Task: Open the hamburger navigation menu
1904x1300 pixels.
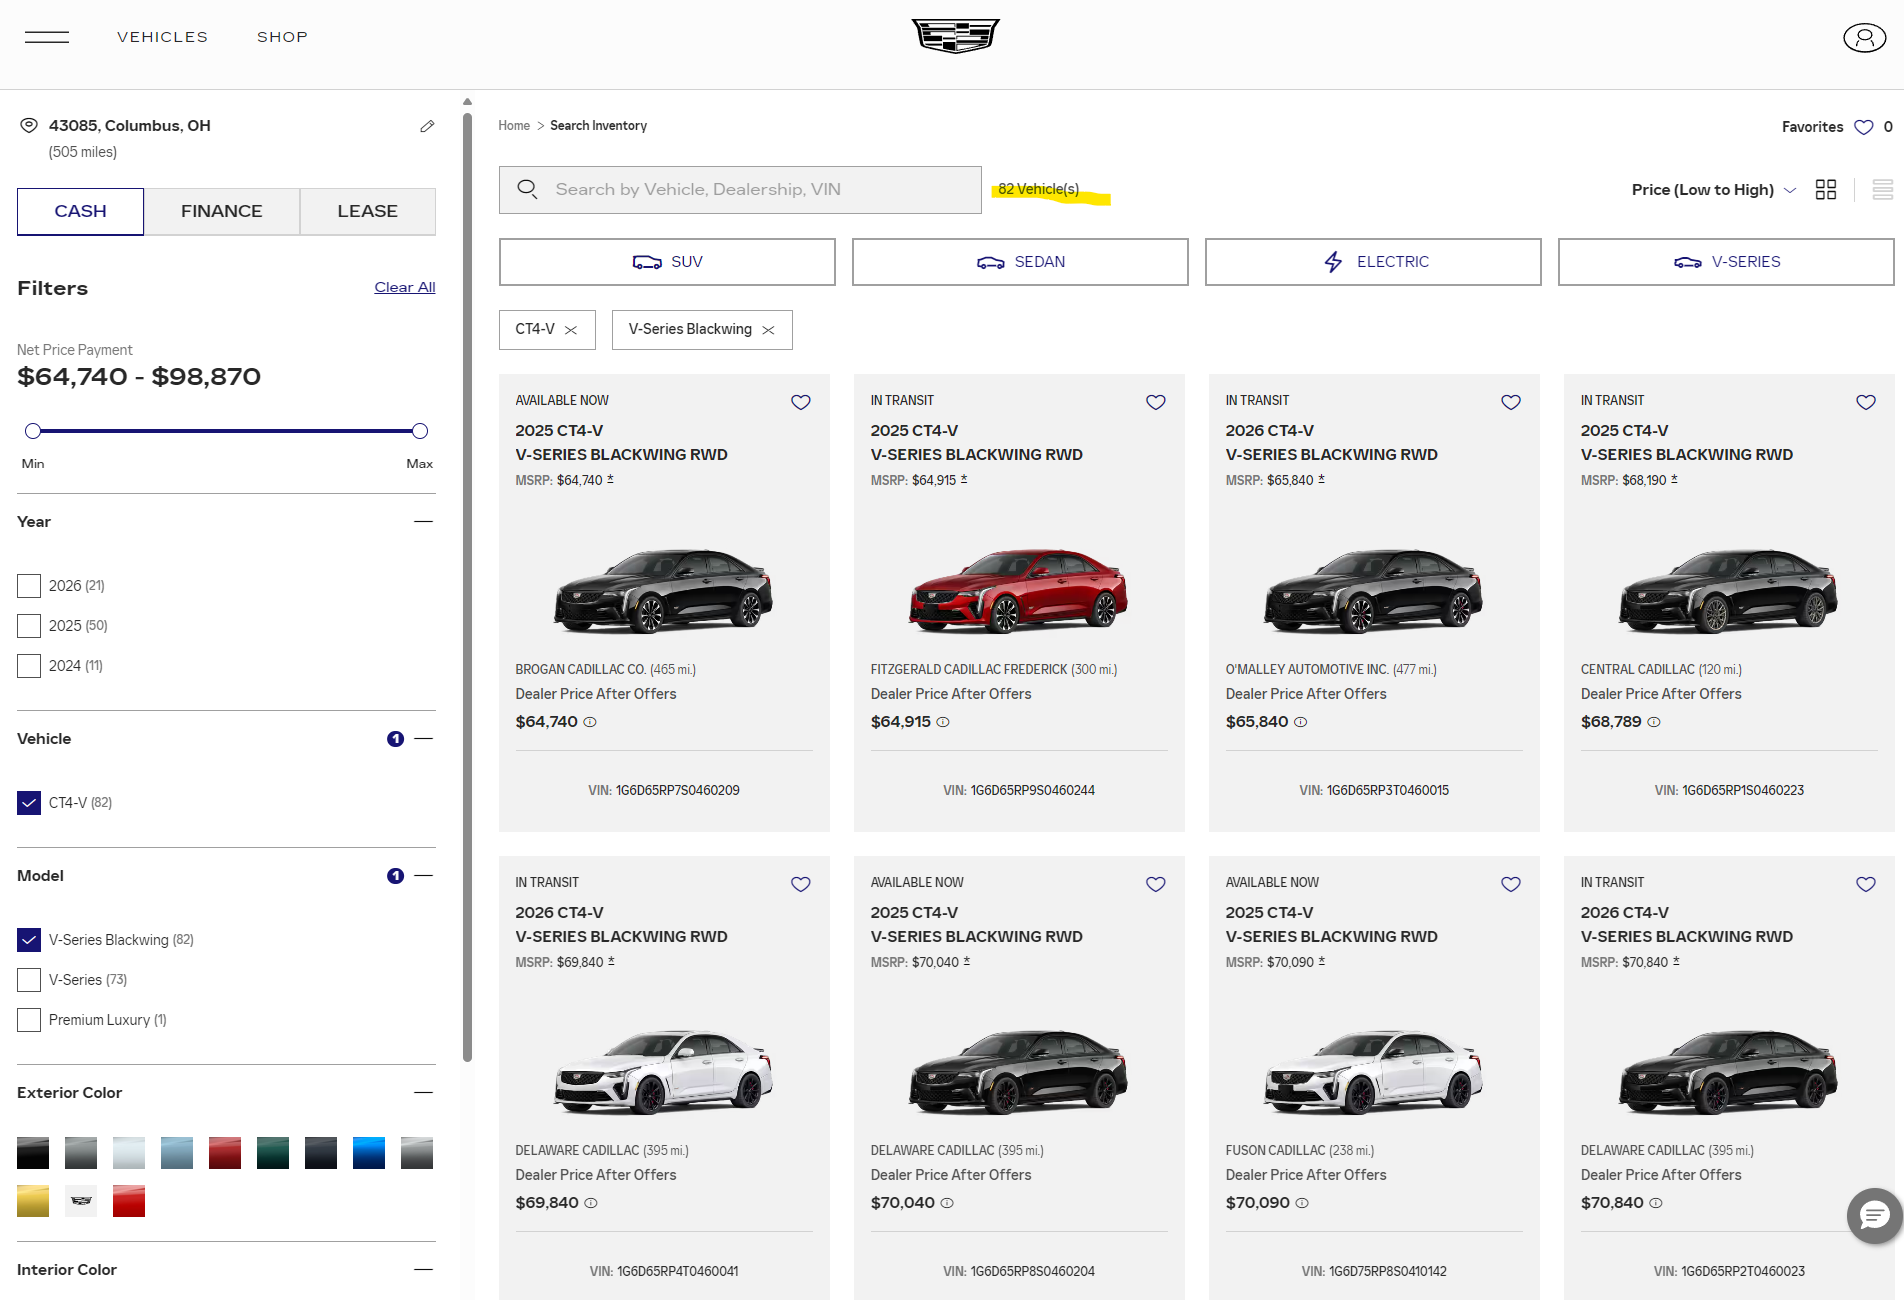Action: point(47,37)
